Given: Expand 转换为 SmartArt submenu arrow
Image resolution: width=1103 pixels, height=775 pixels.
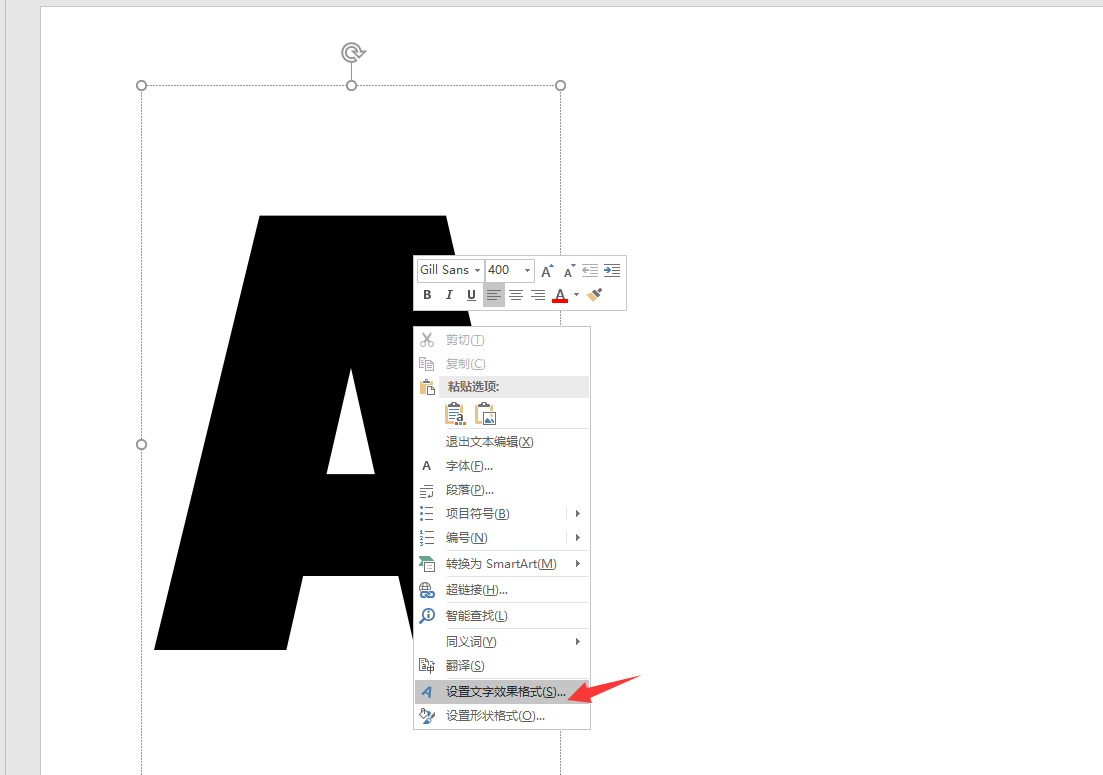Looking at the screenshot, I should [x=578, y=563].
